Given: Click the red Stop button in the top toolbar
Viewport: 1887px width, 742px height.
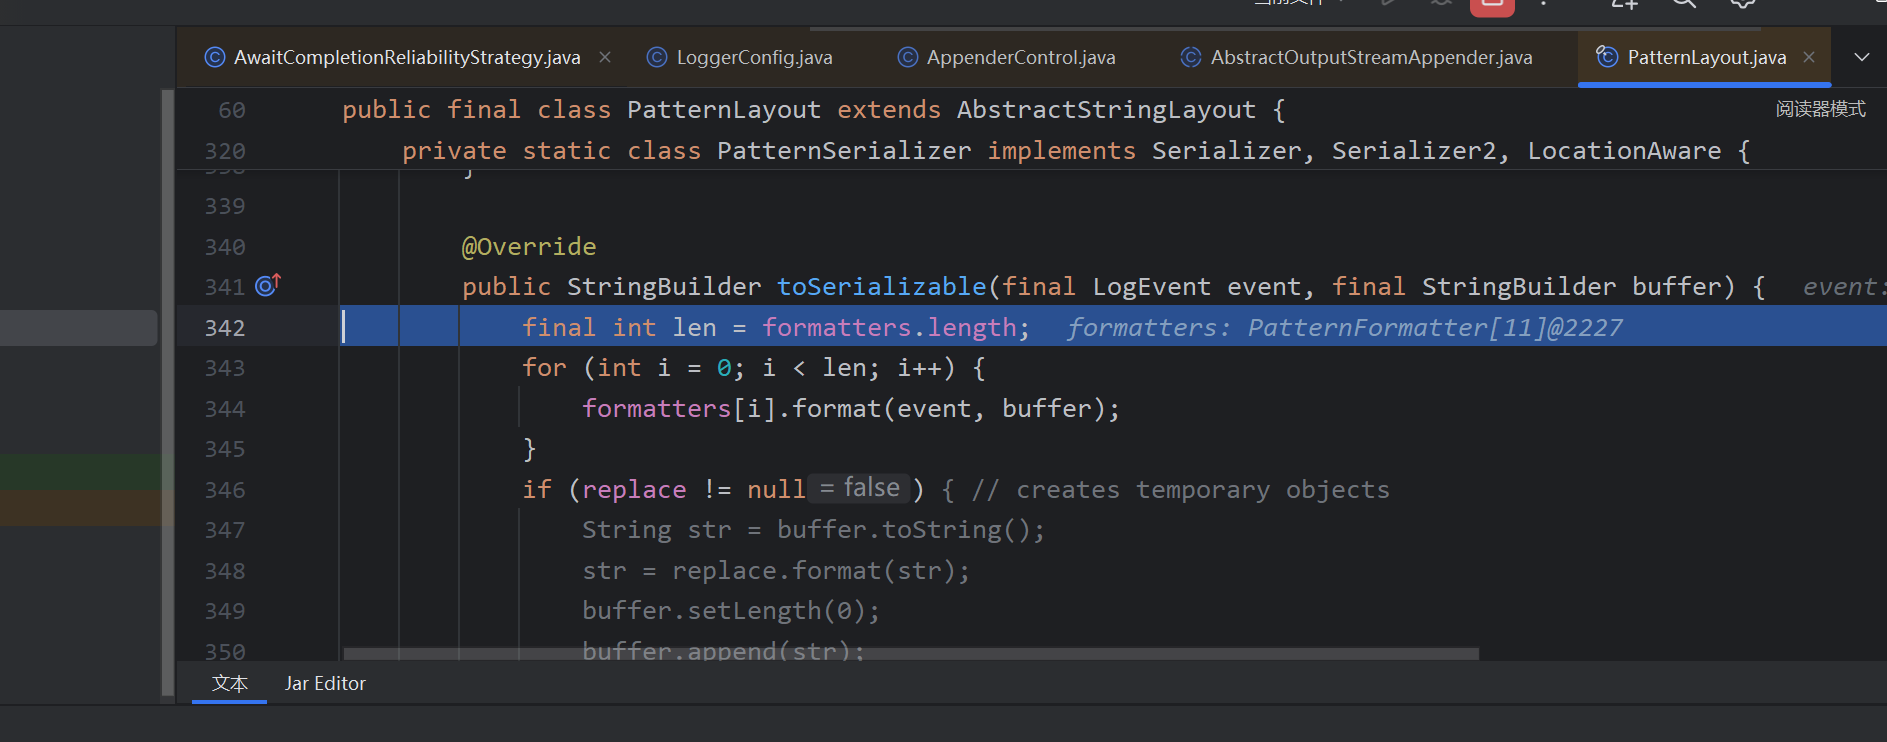Looking at the screenshot, I should coord(1491,5).
